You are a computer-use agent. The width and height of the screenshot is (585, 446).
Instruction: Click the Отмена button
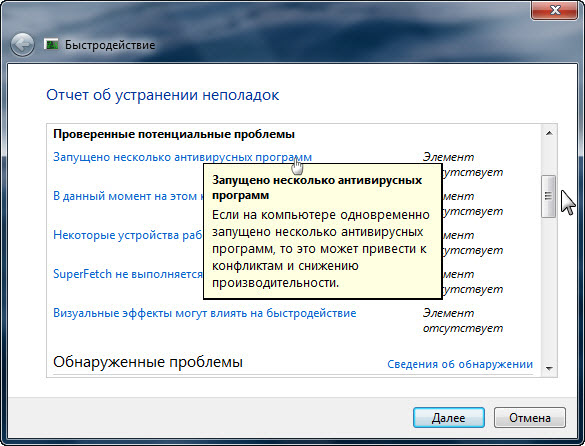point(530,418)
